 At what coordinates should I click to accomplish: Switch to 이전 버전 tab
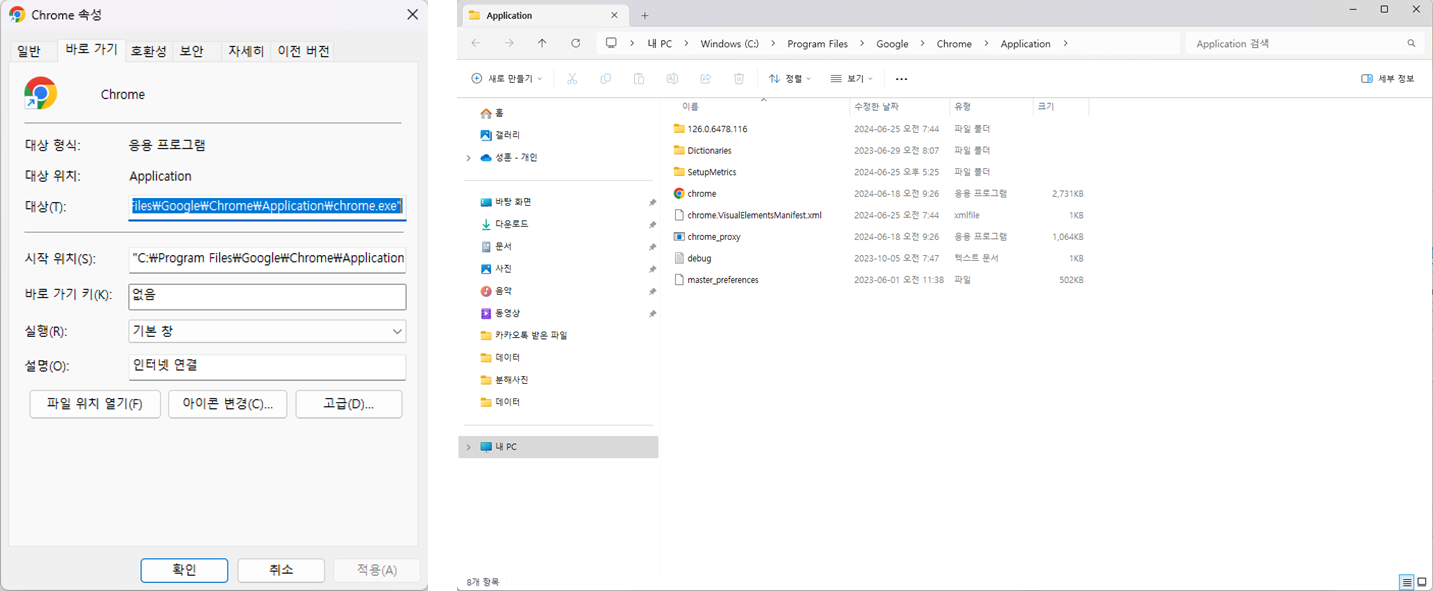(x=304, y=51)
